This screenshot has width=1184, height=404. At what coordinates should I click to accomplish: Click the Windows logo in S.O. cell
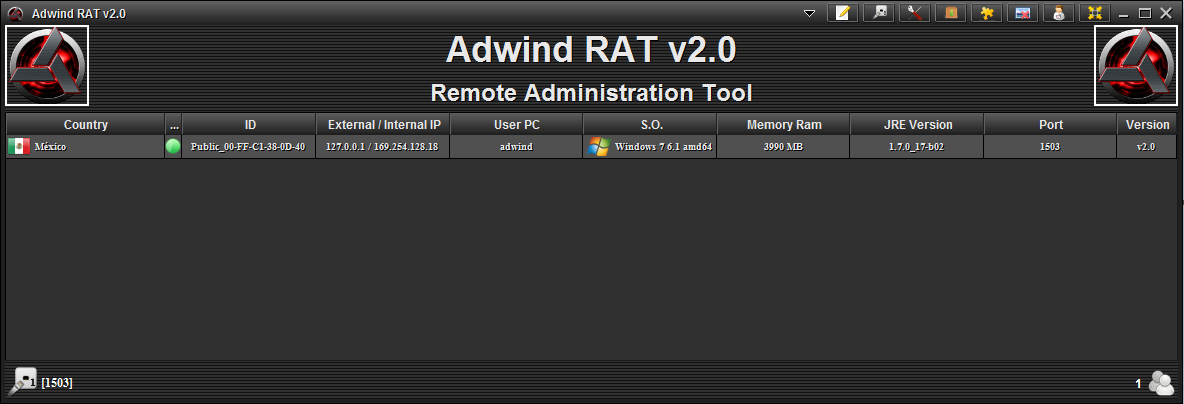pyautogui.click(x=599, y=146)
